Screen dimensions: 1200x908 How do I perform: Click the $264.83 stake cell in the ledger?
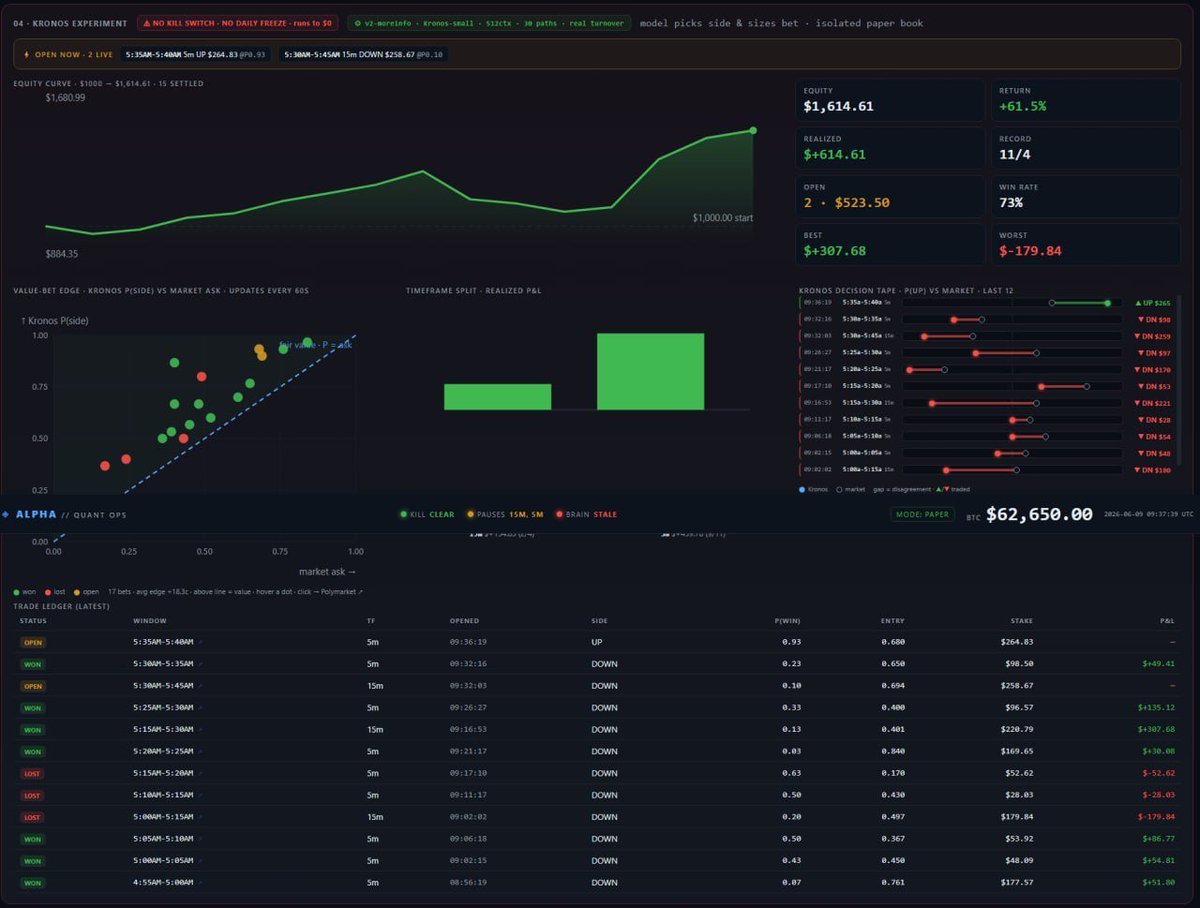click(1017, 642)
